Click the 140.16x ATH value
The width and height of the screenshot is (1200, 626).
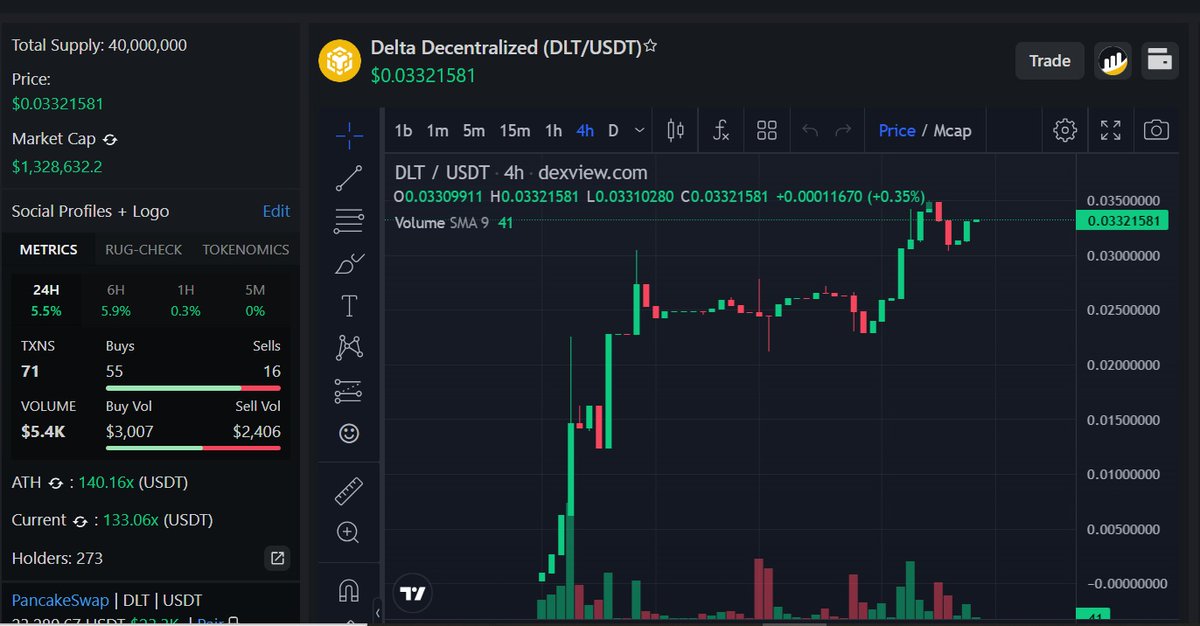[x=105, y=483]
